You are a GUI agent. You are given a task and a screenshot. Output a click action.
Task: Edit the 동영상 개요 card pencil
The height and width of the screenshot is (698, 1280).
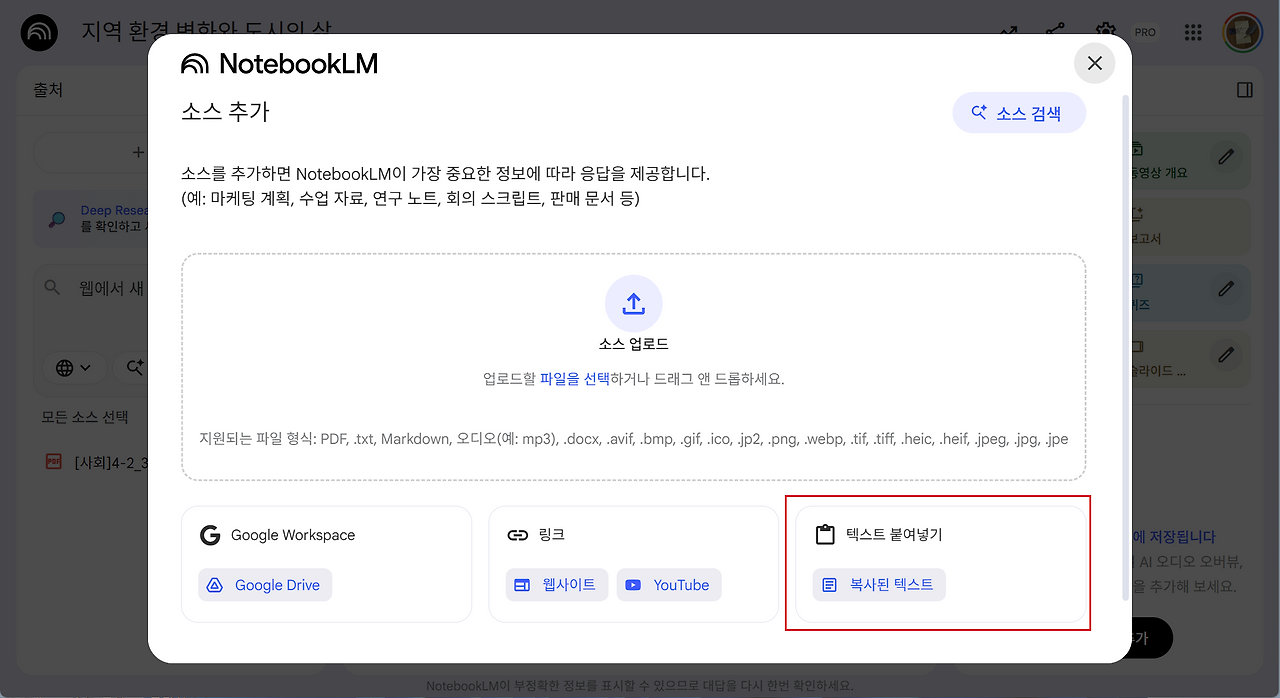click(x=1226, y=157)
